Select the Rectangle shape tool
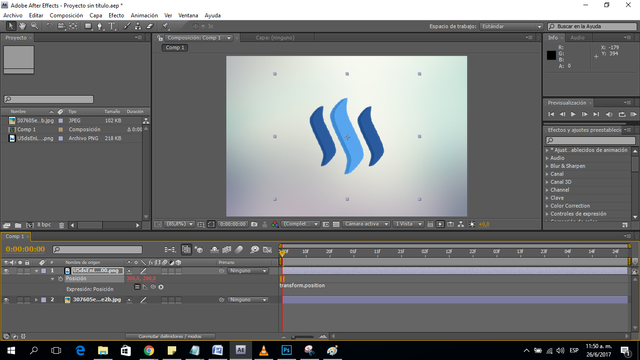The image size is (640, 360). pos(88,26)
